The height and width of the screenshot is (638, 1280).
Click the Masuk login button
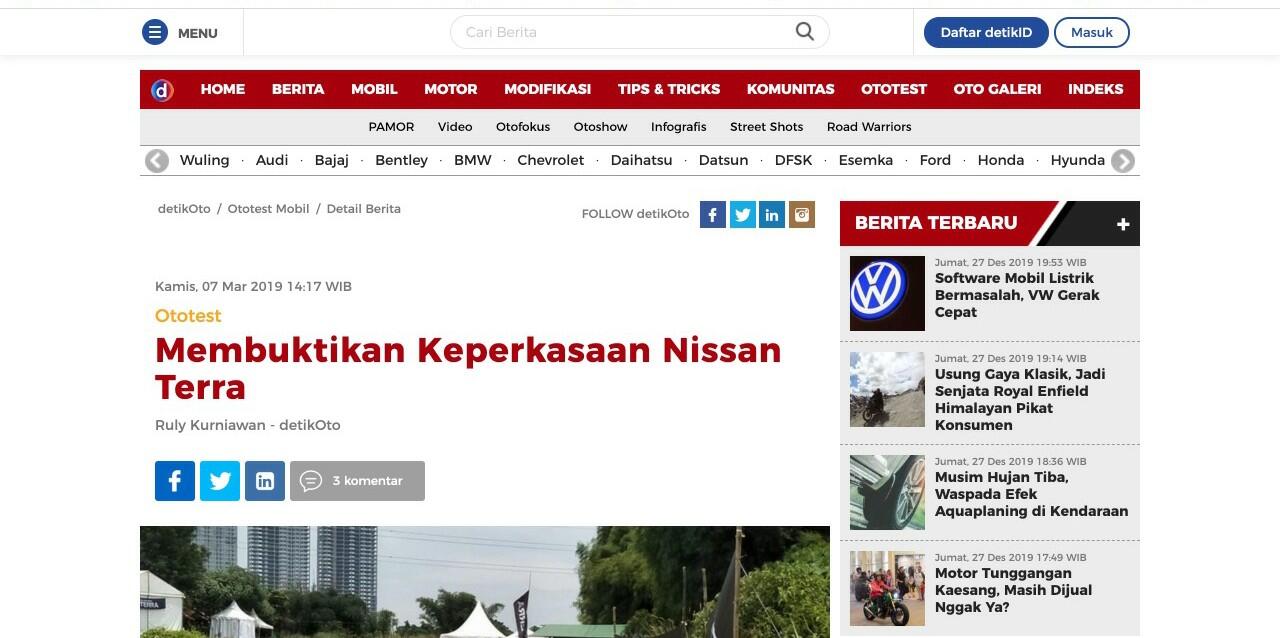(x=1092, y=32)
